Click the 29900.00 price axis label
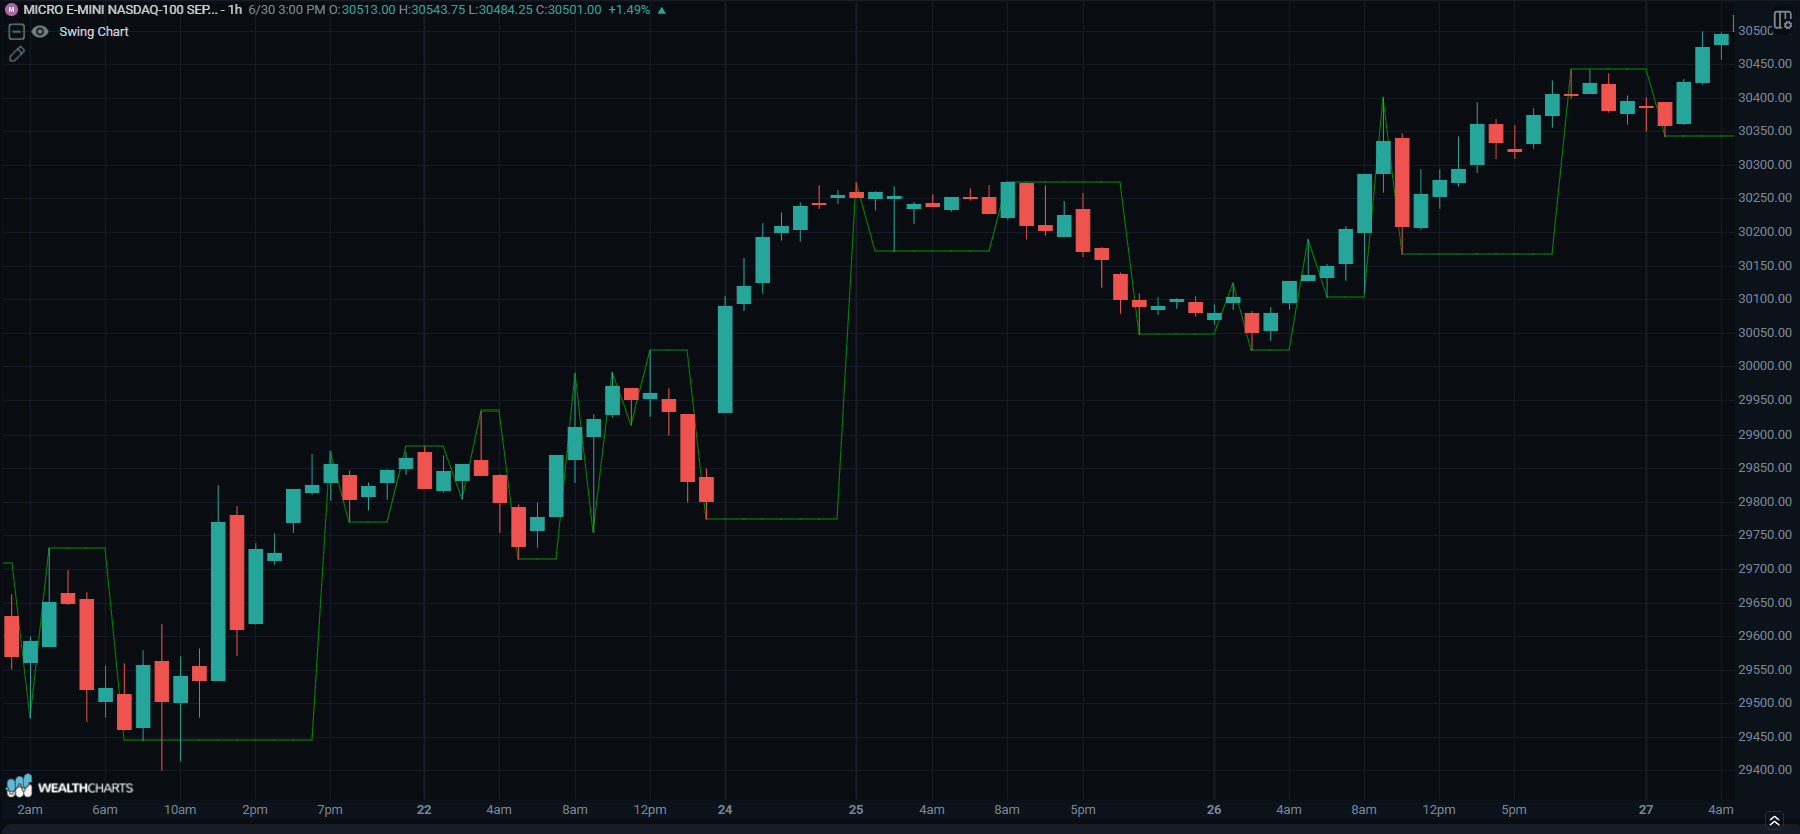This screenshot has height=834, width=1800. click(x=1765, y=435)
